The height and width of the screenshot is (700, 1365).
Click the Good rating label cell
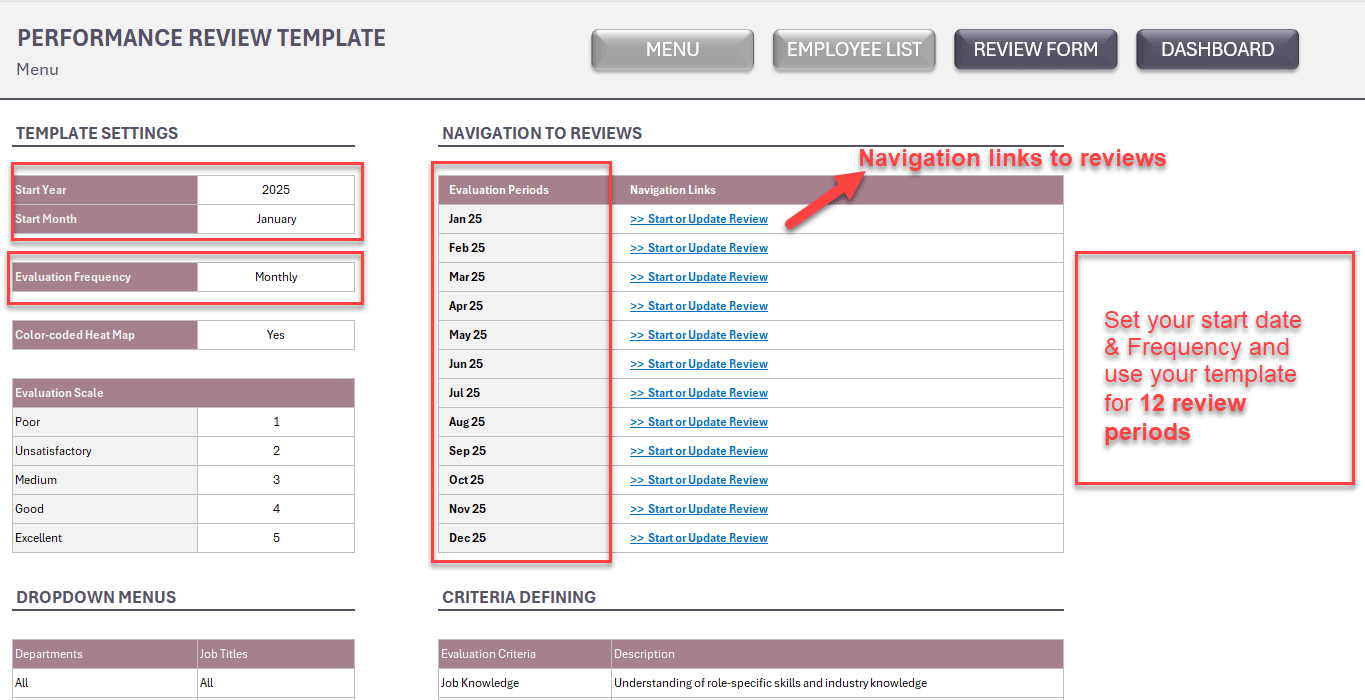pyautogui.click(x=105, y=509)
